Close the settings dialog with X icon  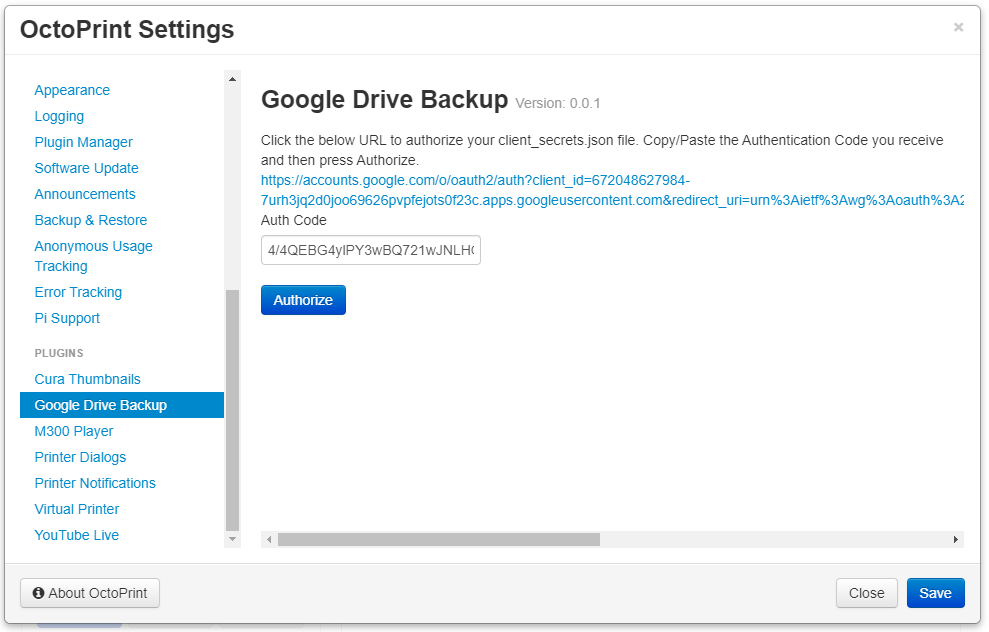click(x=959, y=27)
